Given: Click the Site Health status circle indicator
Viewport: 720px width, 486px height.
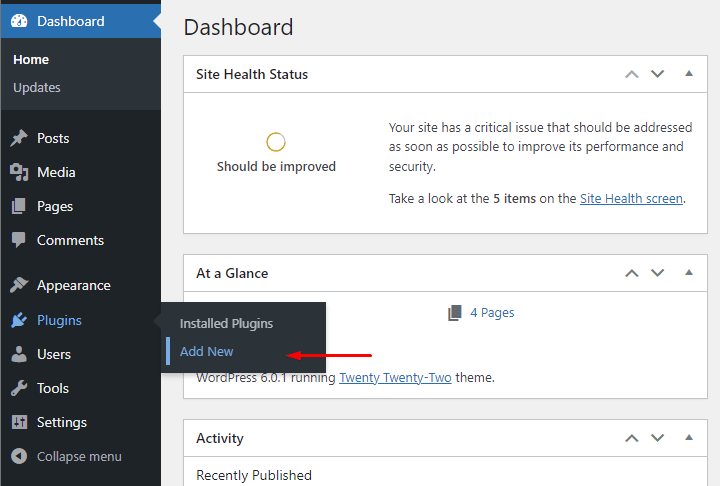Looking at the screenshot, I should [x=276, y=142].
